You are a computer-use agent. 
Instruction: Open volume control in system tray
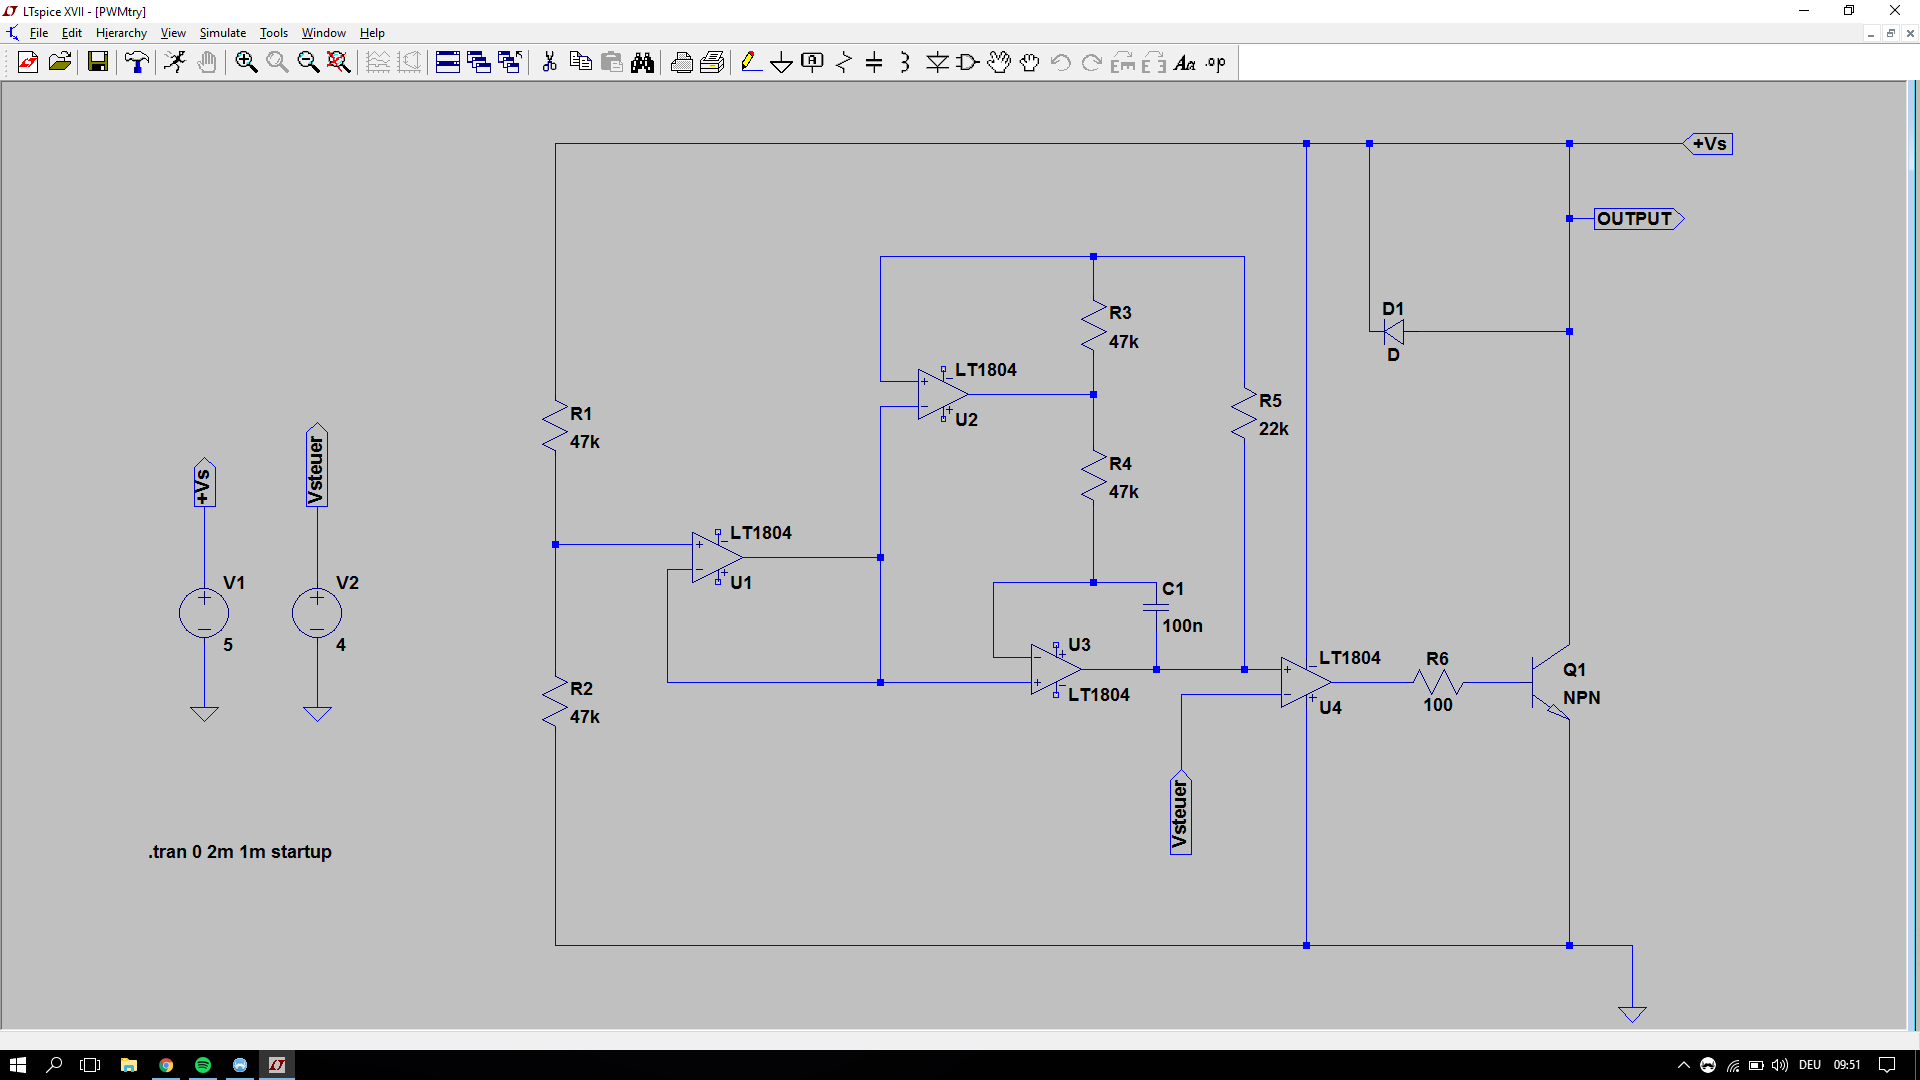[1779, 1065]
